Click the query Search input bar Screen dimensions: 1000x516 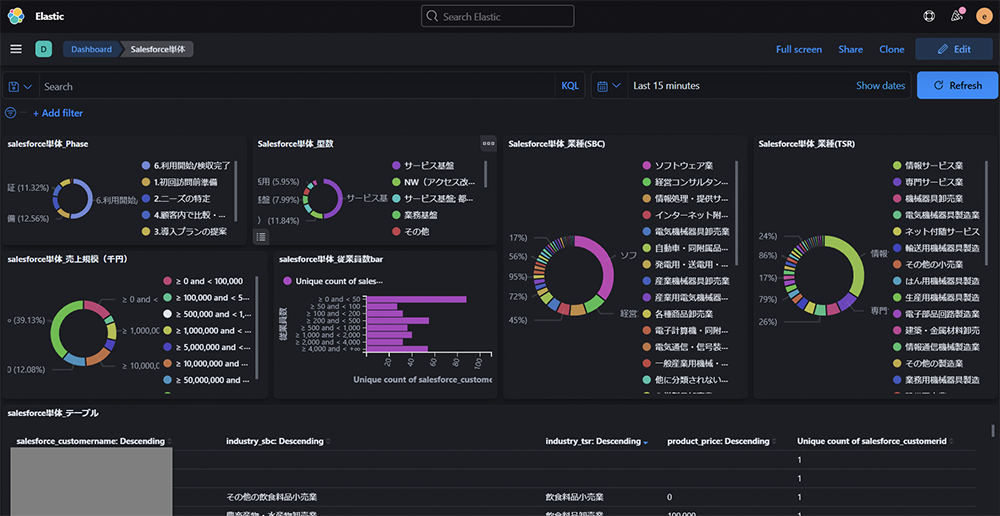[x=297, y=86]
